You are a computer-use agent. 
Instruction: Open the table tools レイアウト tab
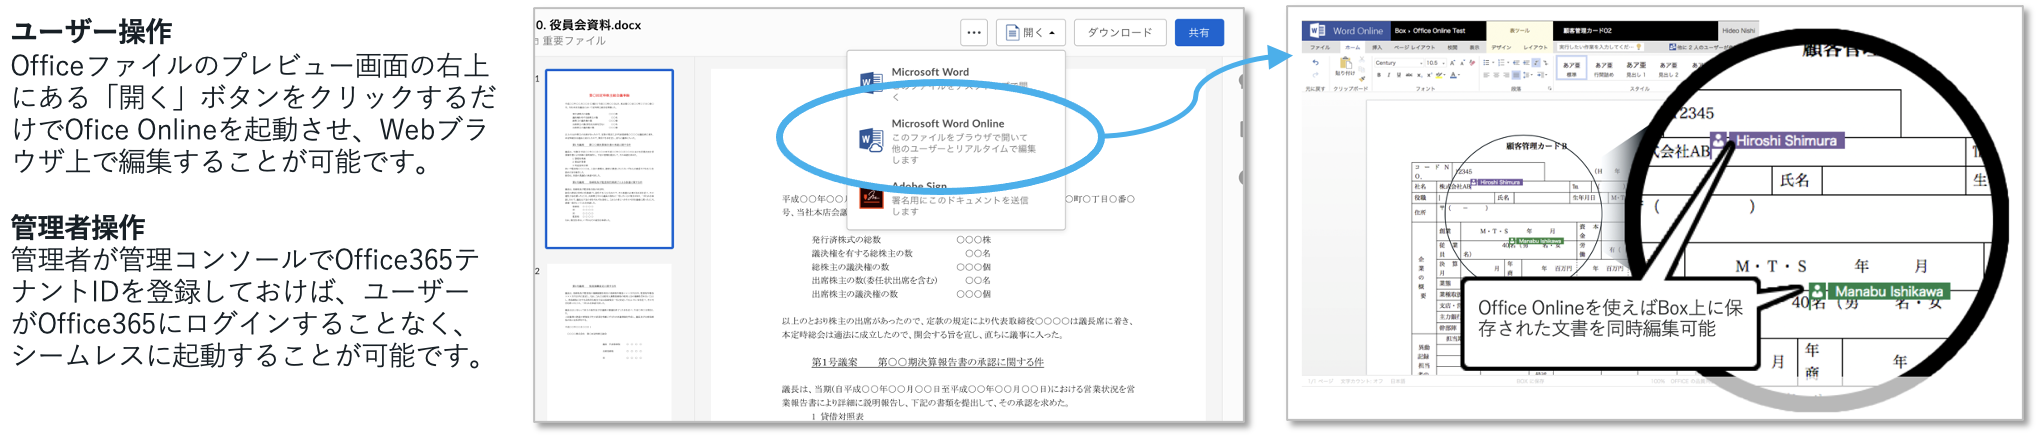1535,47
